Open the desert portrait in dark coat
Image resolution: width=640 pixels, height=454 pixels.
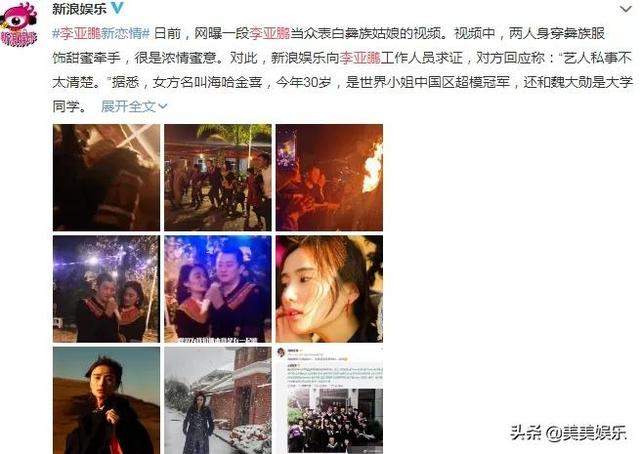tap(107, 401)
